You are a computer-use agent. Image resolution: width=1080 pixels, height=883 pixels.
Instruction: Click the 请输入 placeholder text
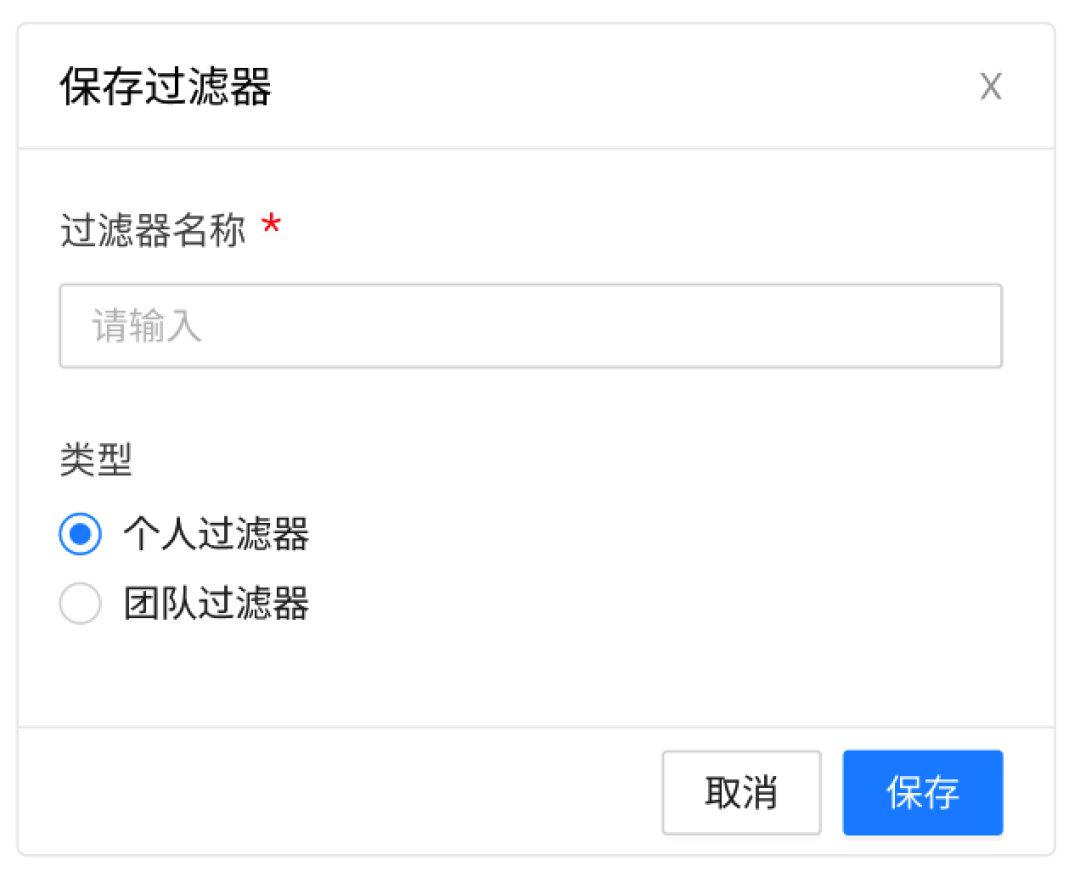pyautogui.click(x=147, y=326)
